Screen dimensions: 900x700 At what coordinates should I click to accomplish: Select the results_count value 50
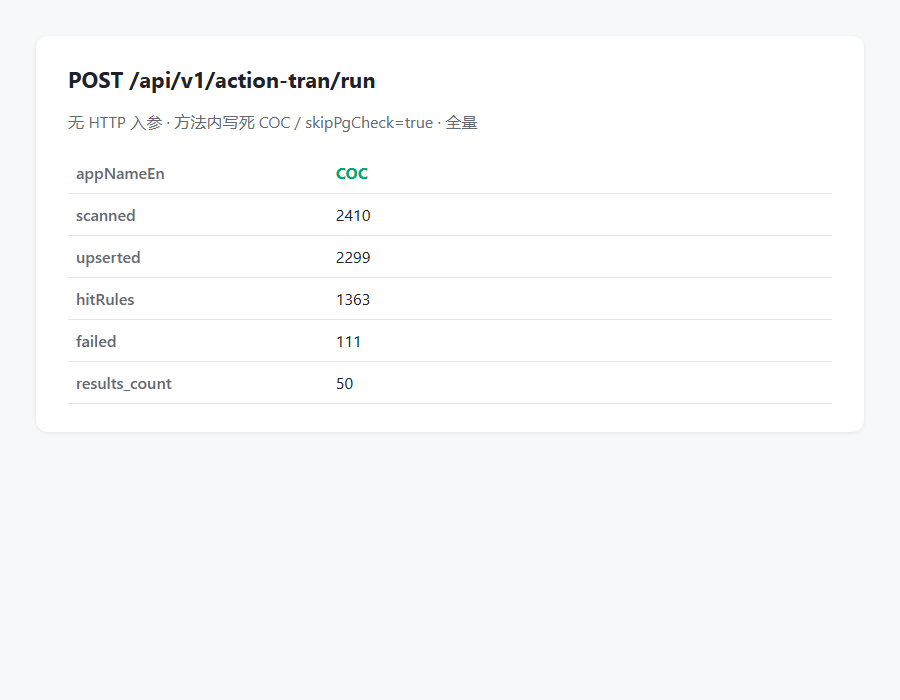point(344,383)
